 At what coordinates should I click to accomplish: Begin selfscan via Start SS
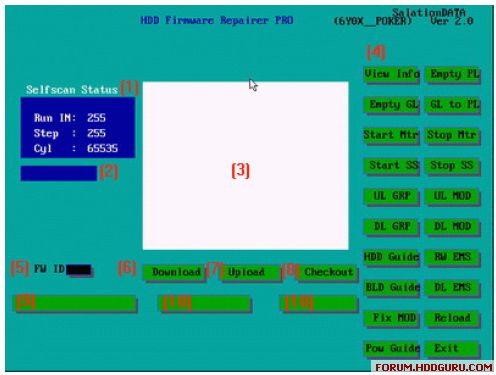[392, 166]
